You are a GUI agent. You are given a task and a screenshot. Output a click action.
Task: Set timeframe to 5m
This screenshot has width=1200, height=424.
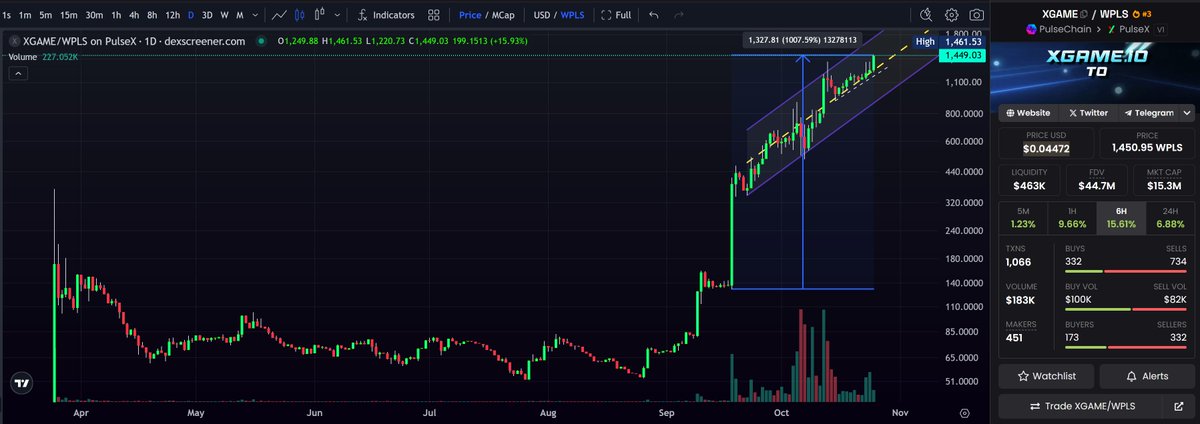click(x=45, y=15)
